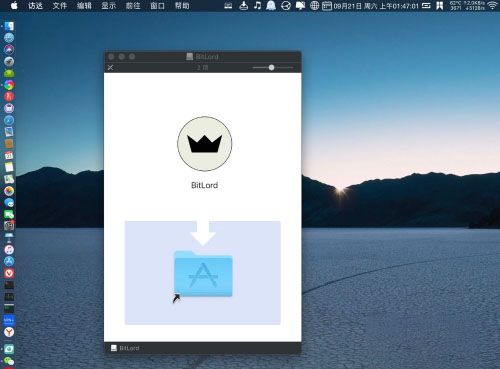The height and width of the screenshot is (369, 500).
Task: Open Launchpad rocket icon in dock
Action: [x=9, y=61]
